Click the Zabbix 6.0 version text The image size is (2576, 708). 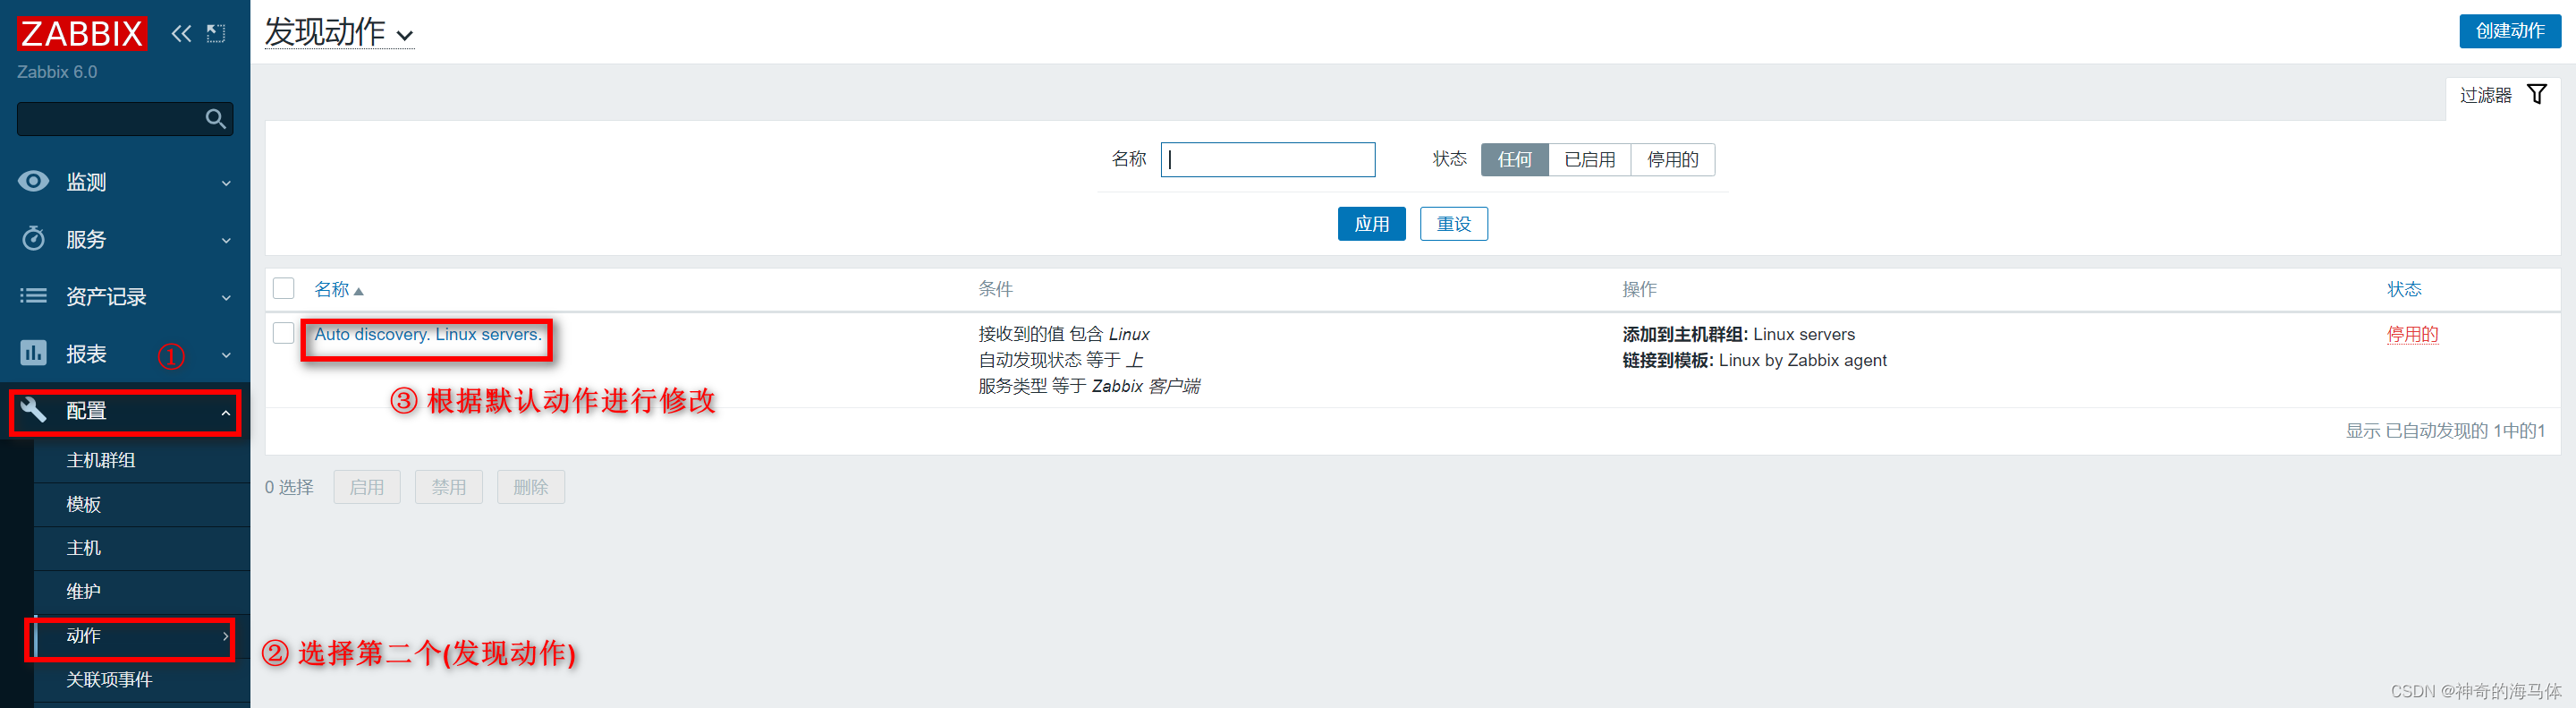tap(57, 72)
